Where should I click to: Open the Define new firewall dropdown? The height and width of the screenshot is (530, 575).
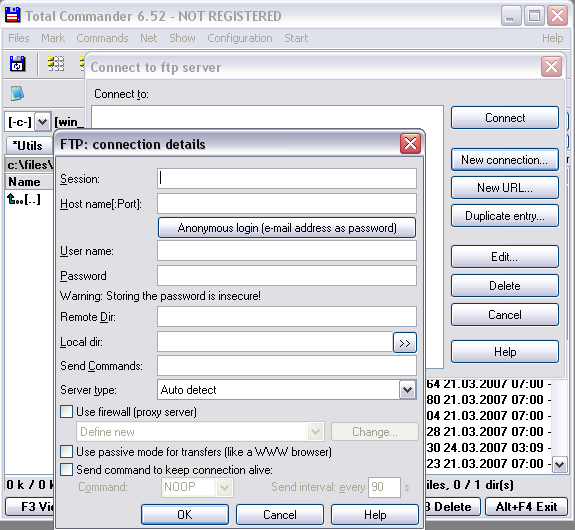tap(315, 432)
